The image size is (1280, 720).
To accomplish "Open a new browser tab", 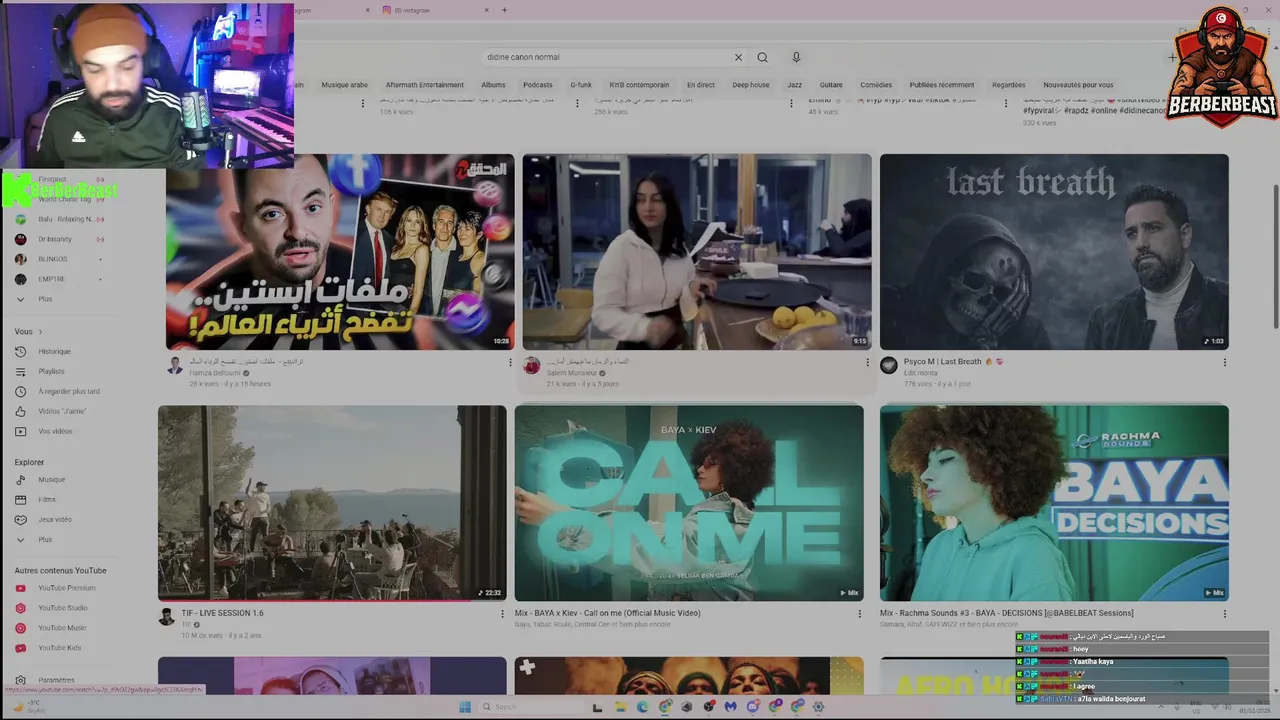I will pyautogui.click(x=504, y=10).
